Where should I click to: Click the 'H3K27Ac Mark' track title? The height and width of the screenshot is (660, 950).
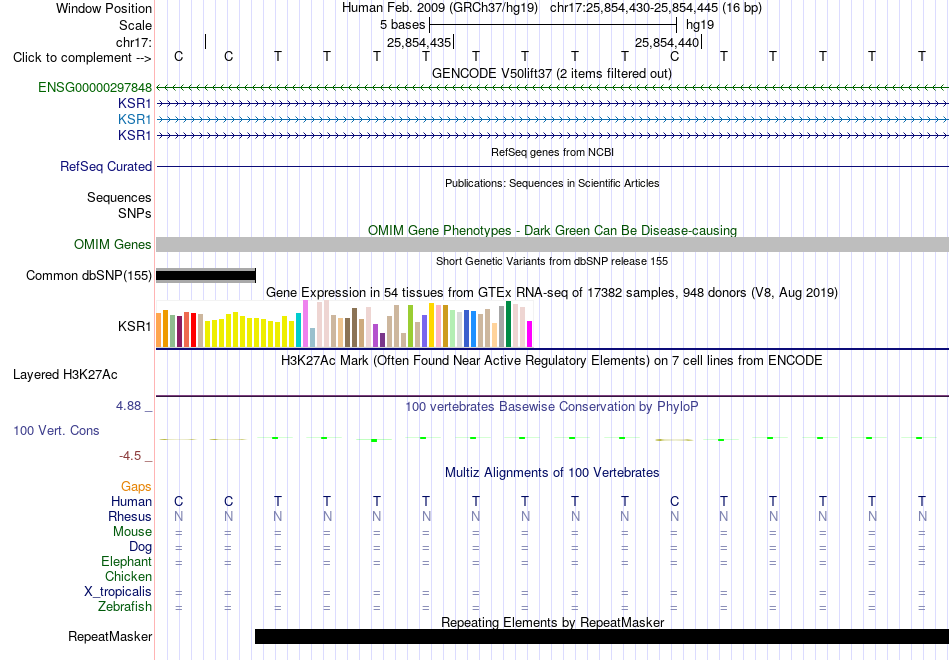point(552,361)
